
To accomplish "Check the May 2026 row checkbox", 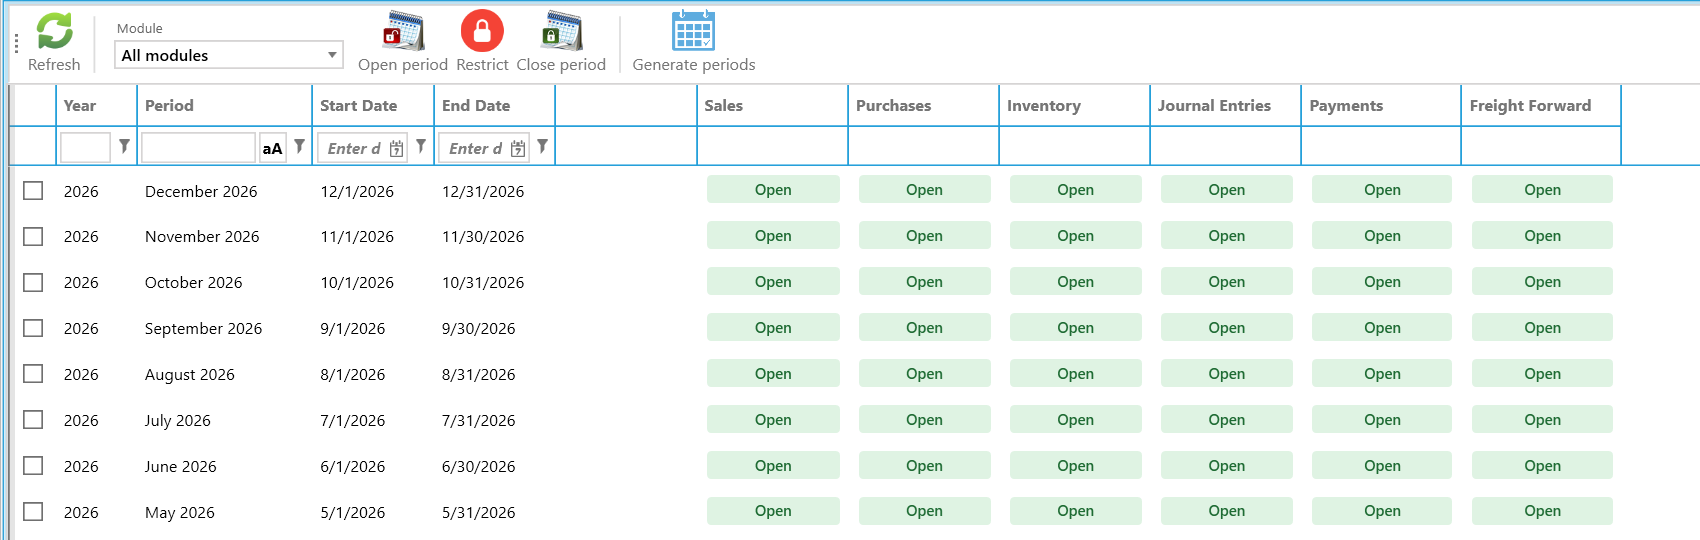I will [x=33, y=511].
